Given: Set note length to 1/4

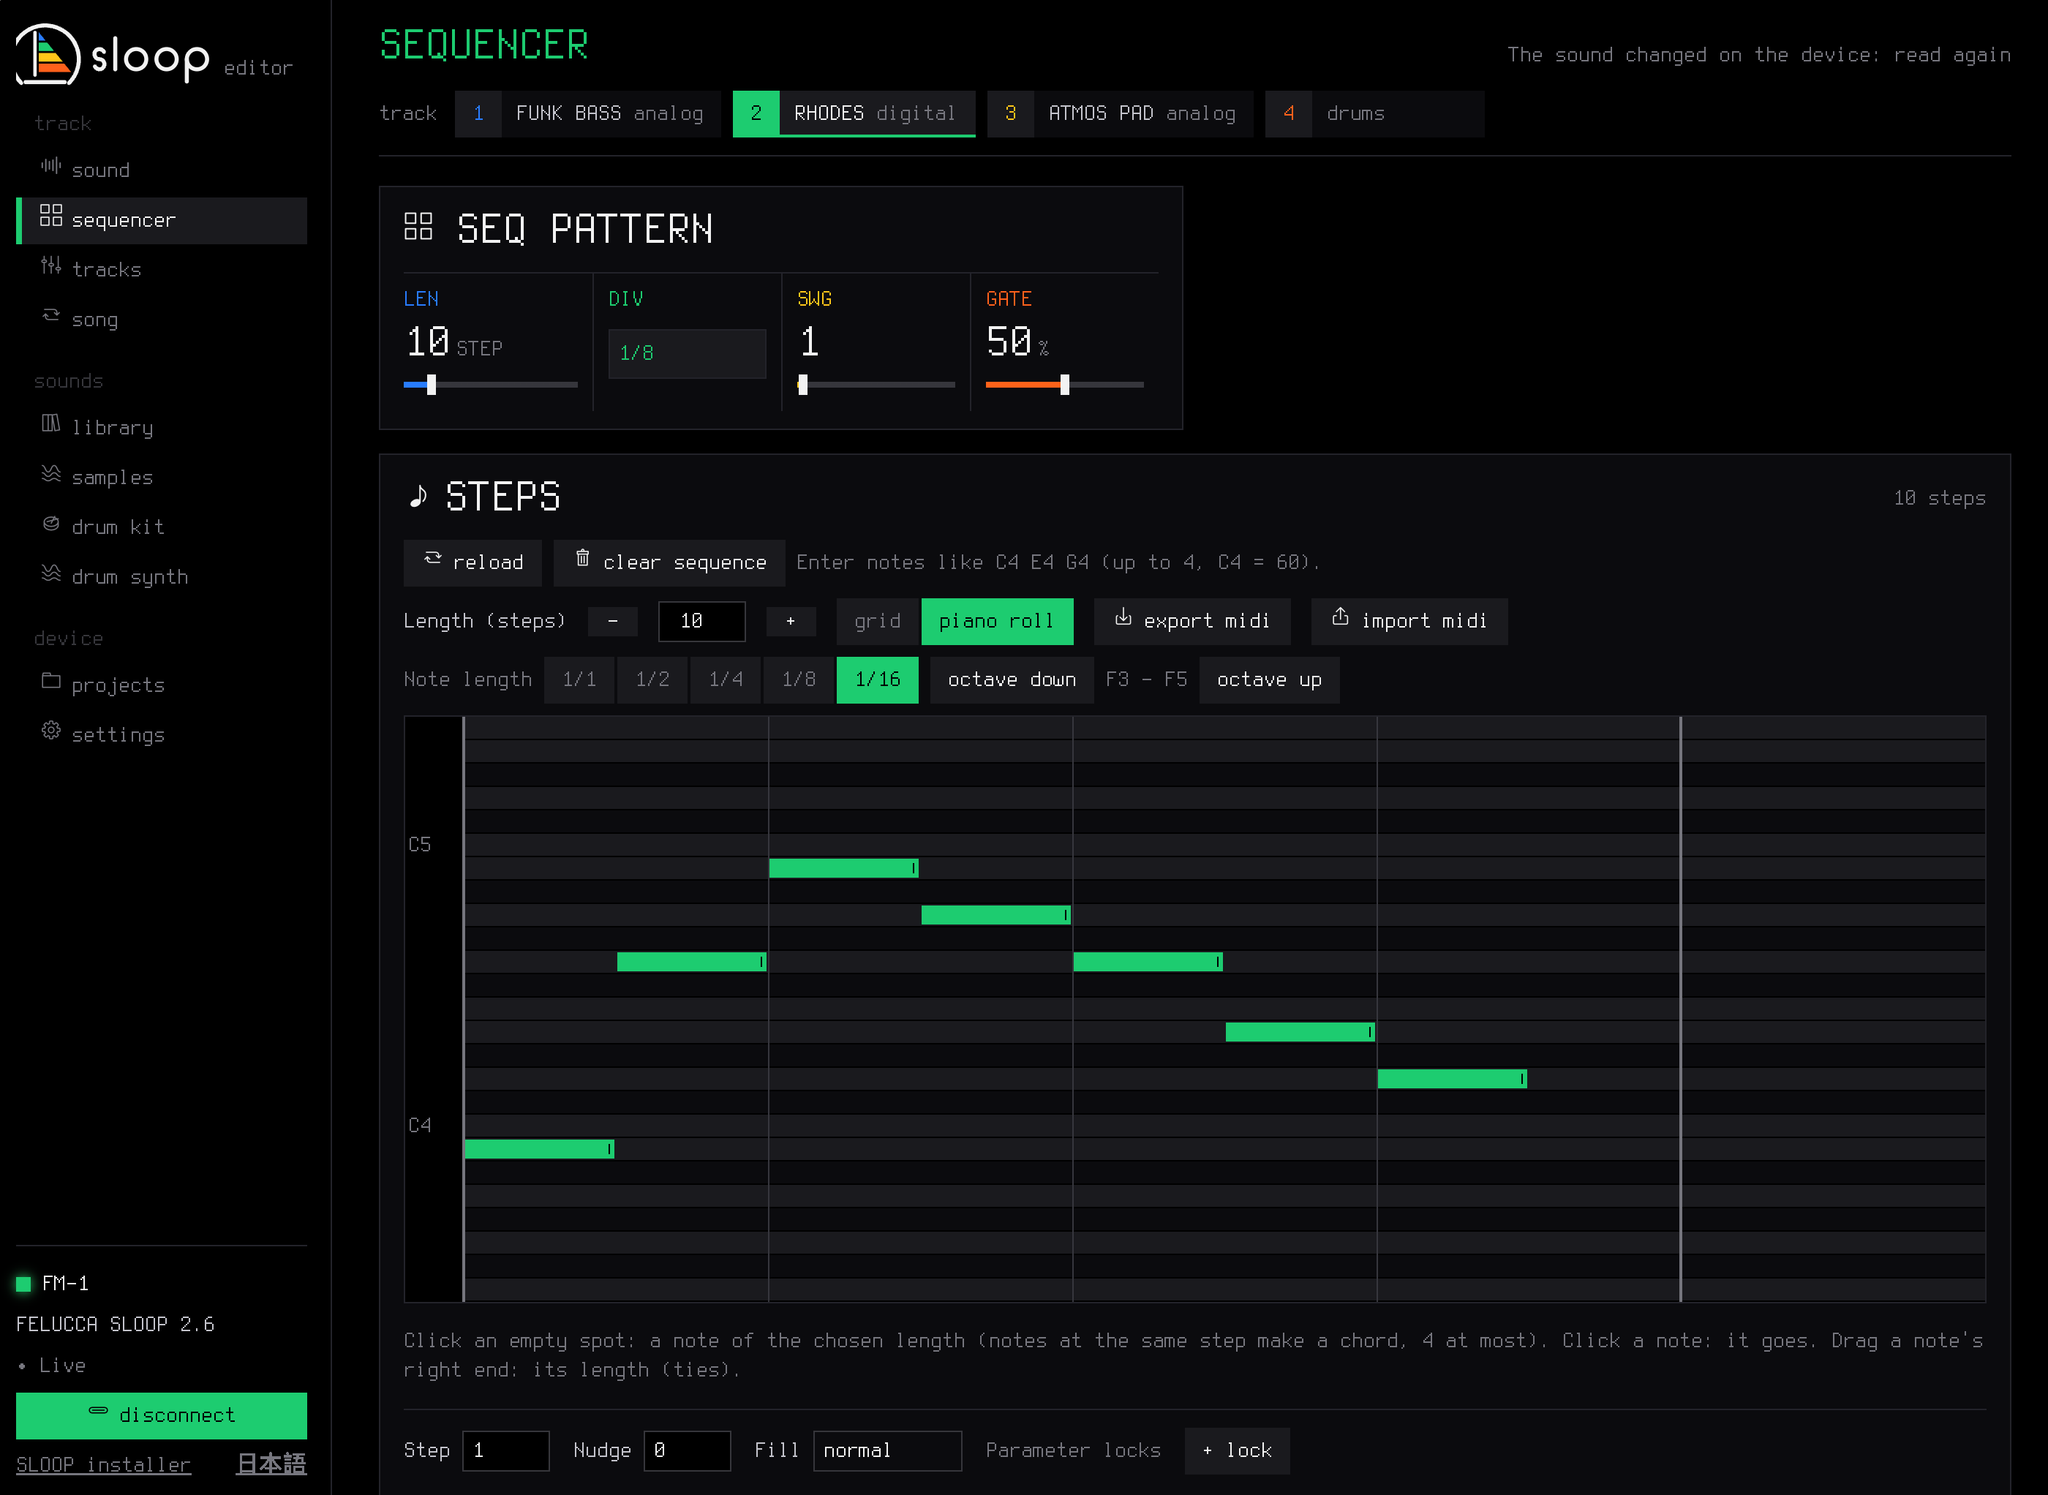Looking at the screenshot, I should click(x=726, y=680).
